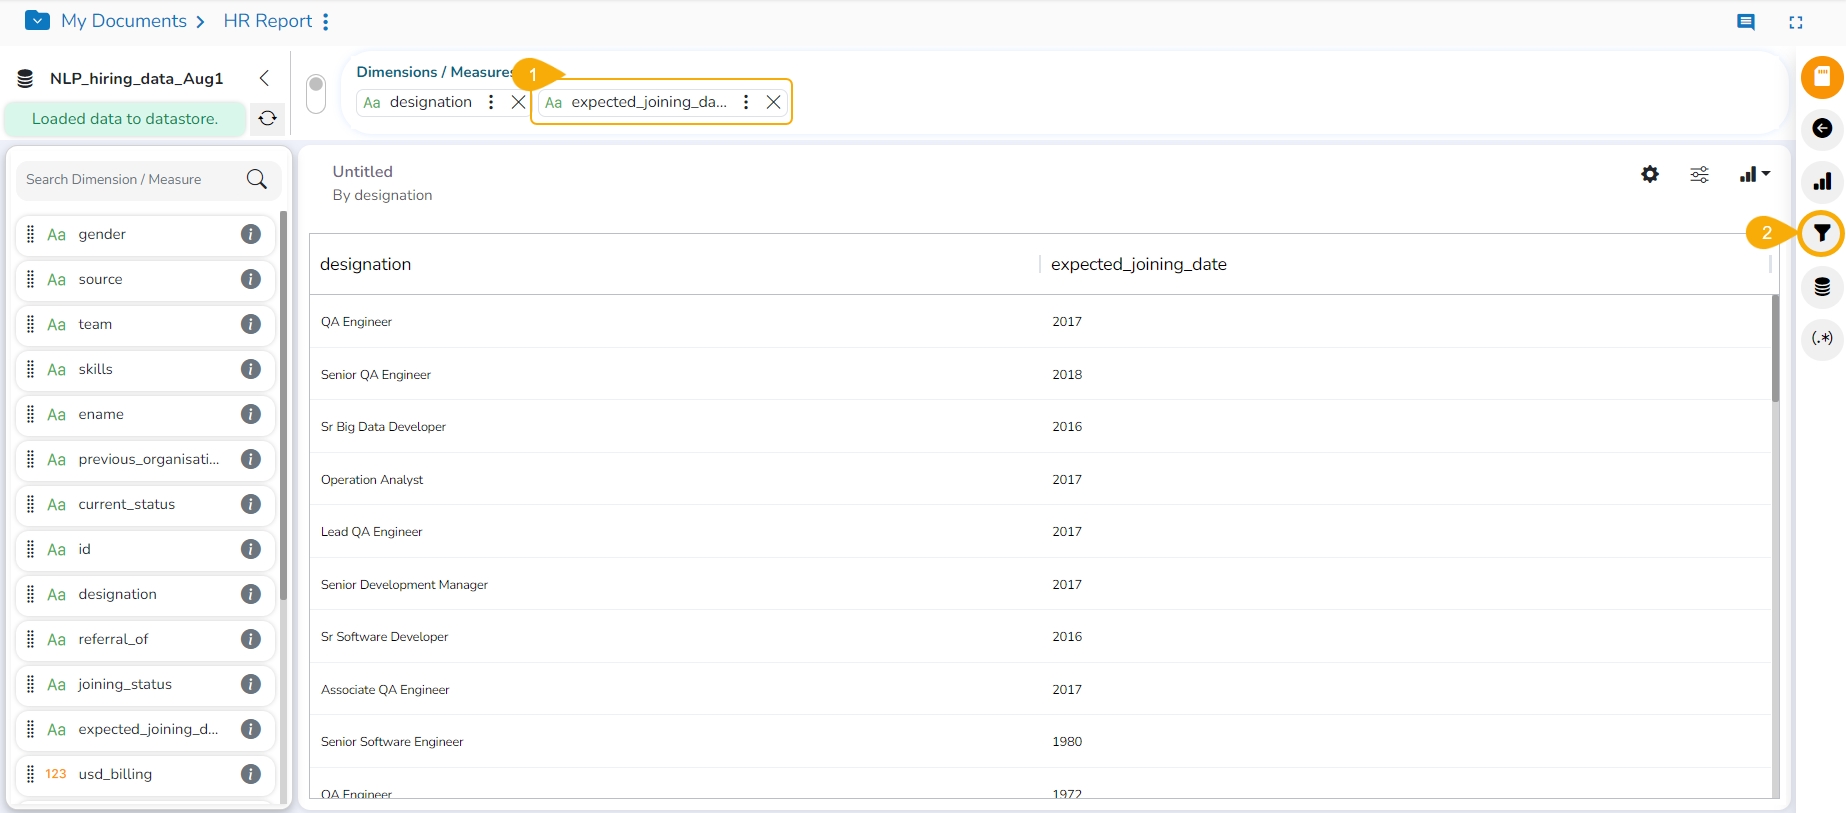The width and height of the screenshot is (1846, 813).
Task: Open the chart properties sliders icon
Action: [1699, 175]
